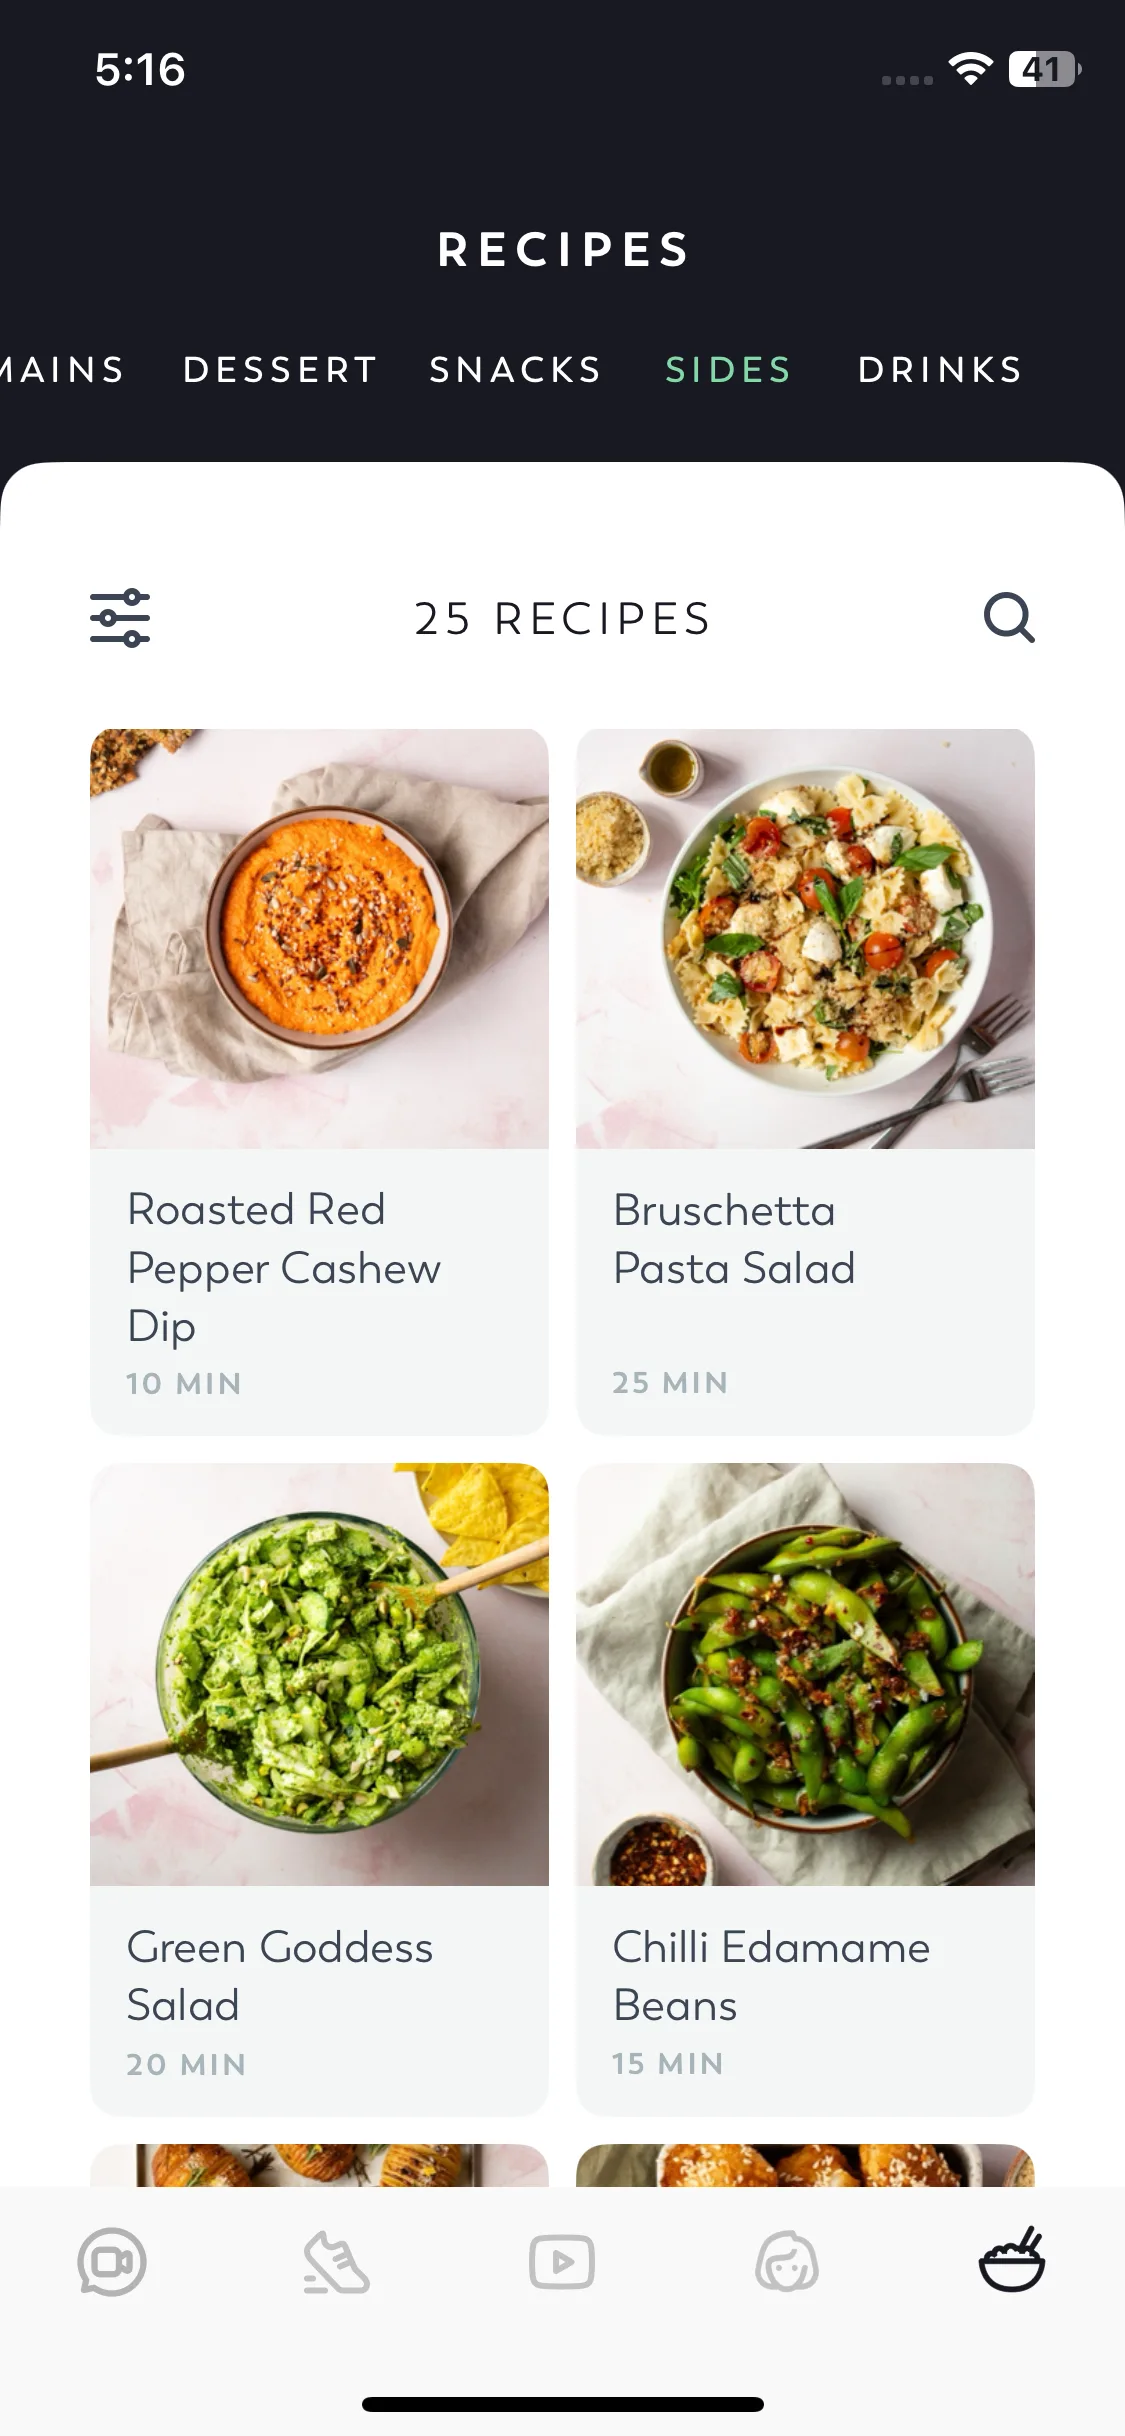The width and height of the screenshot is (1125, 2436).
Task: Open the video chat community tab icon
Action: pyautogui.click(x=112, y=2262)
